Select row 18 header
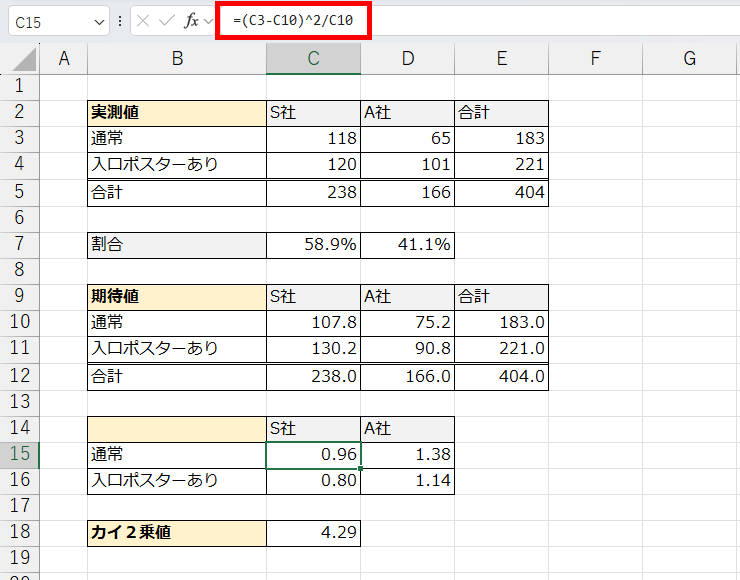Image resolution: width=740 pixels, height=580 pixels. click(20, 533)
